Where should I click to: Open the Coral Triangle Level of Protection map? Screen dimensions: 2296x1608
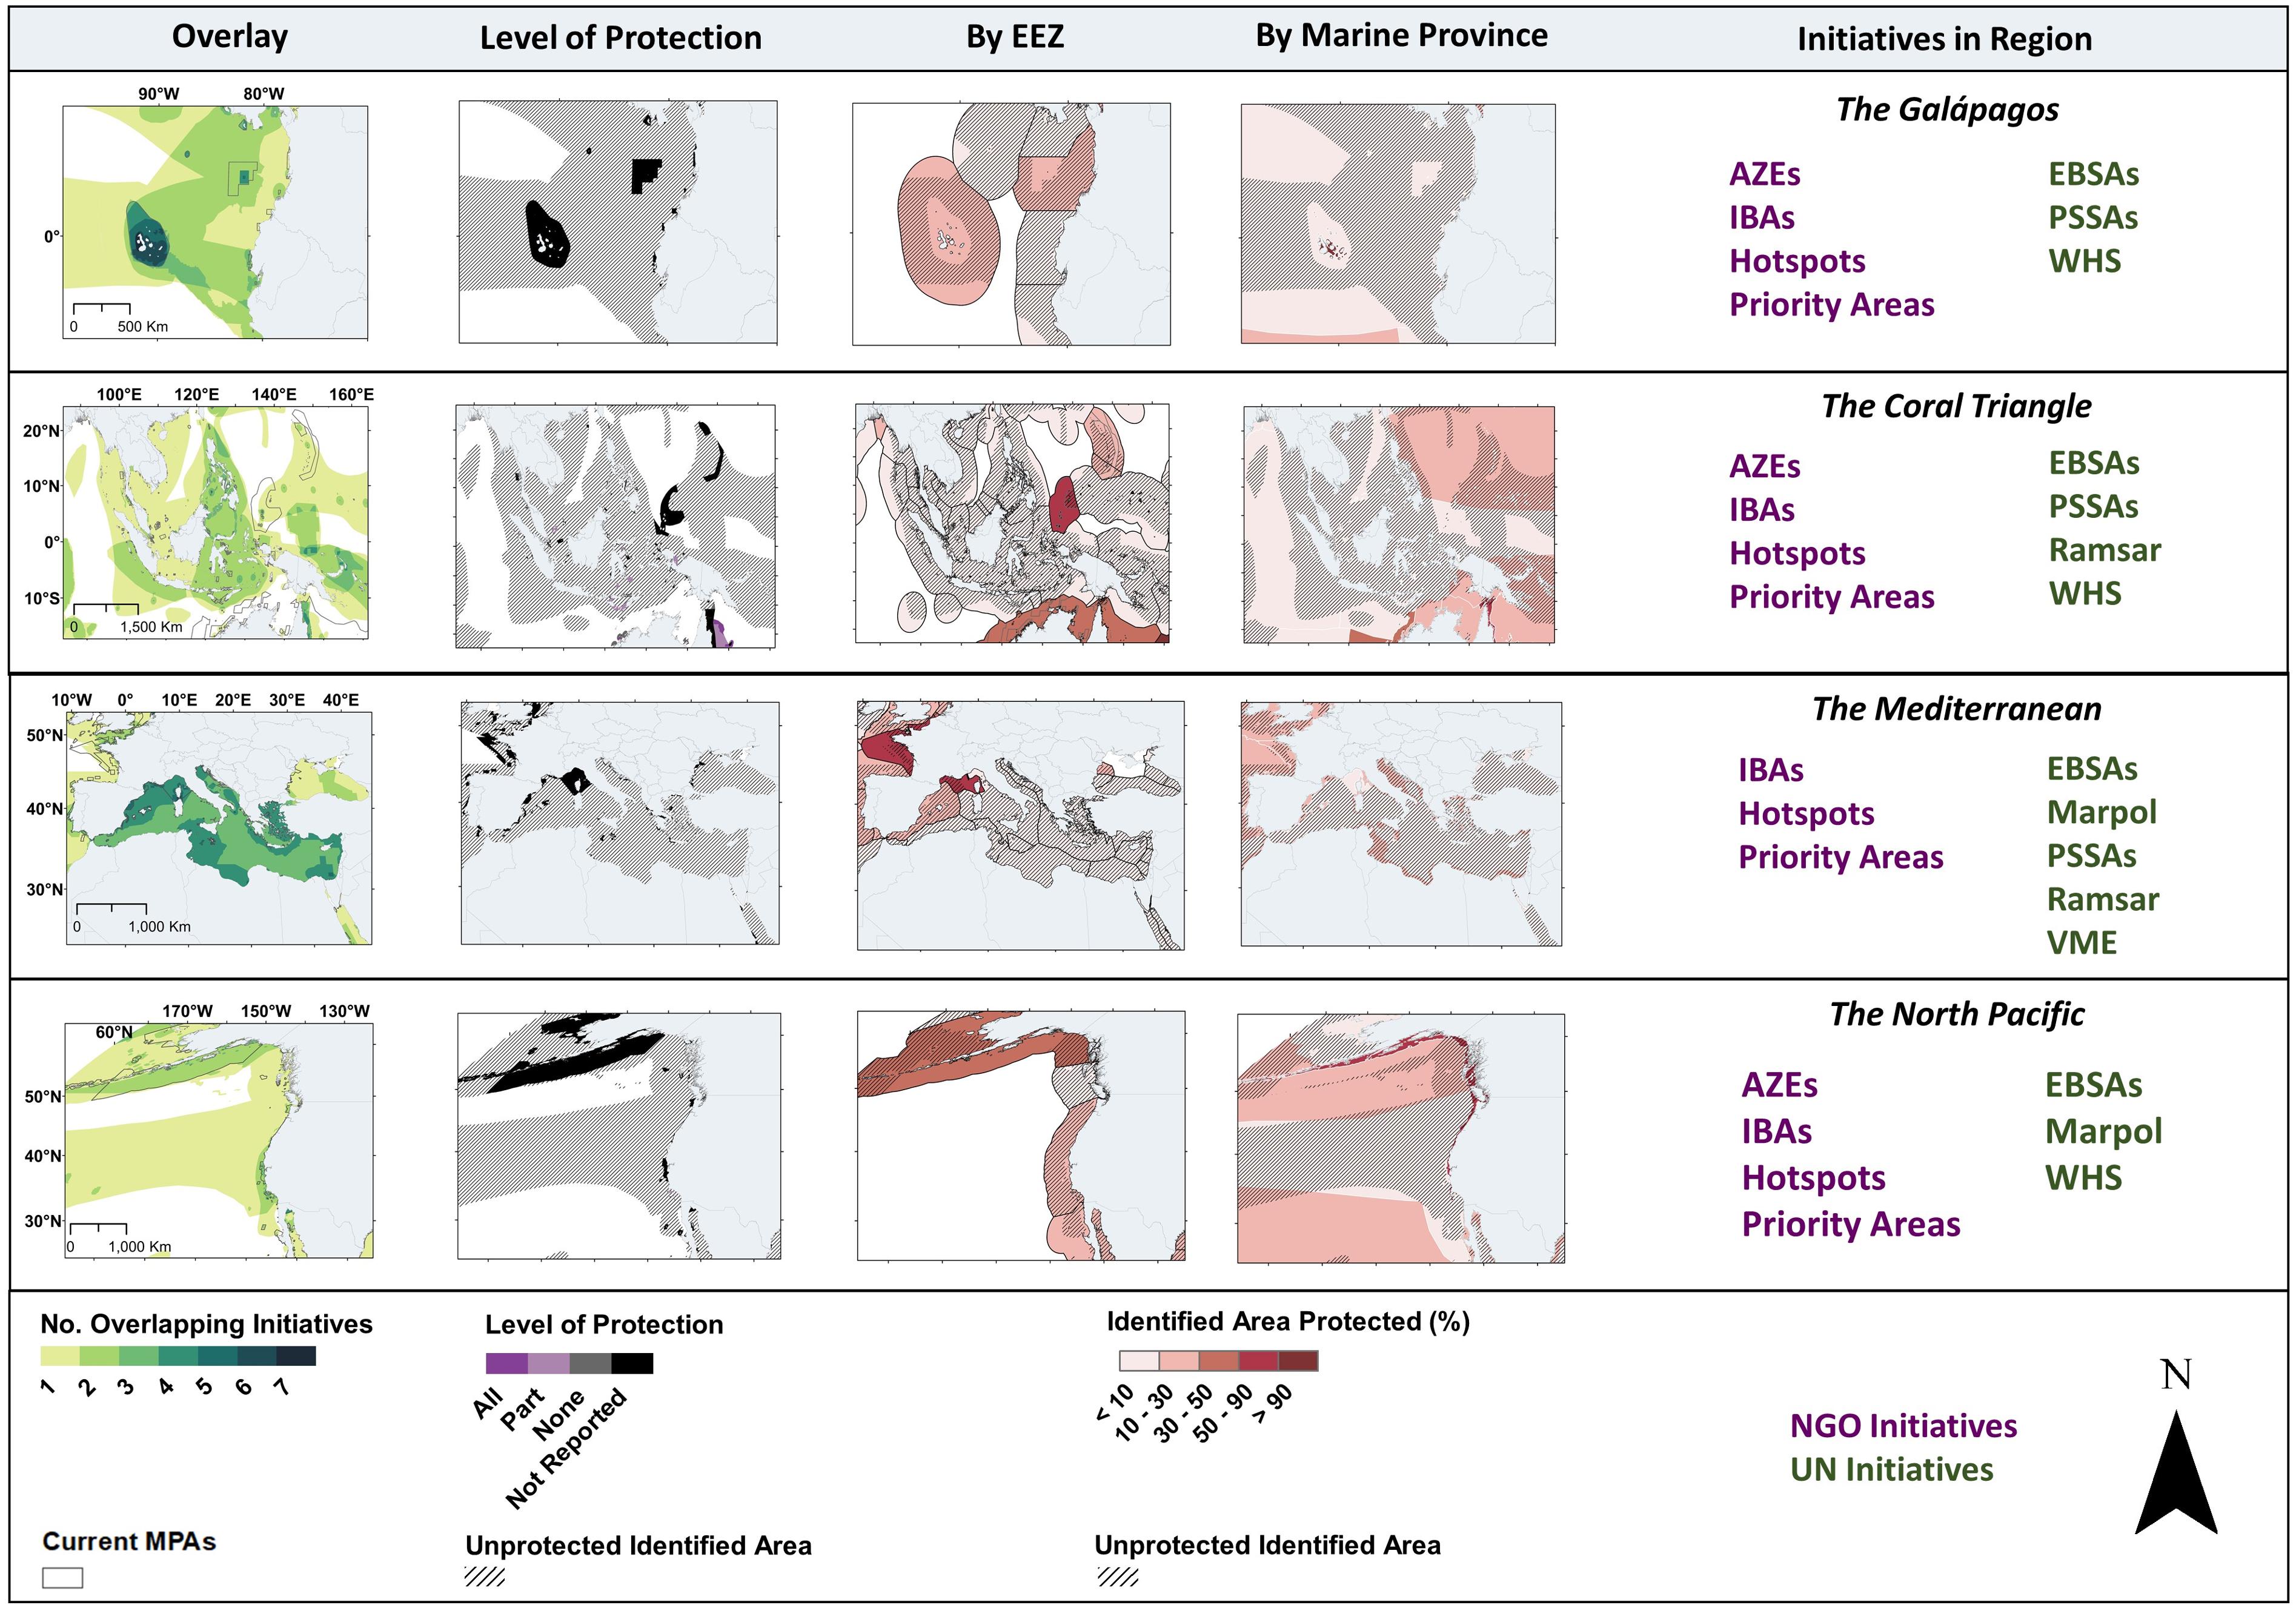615,526
